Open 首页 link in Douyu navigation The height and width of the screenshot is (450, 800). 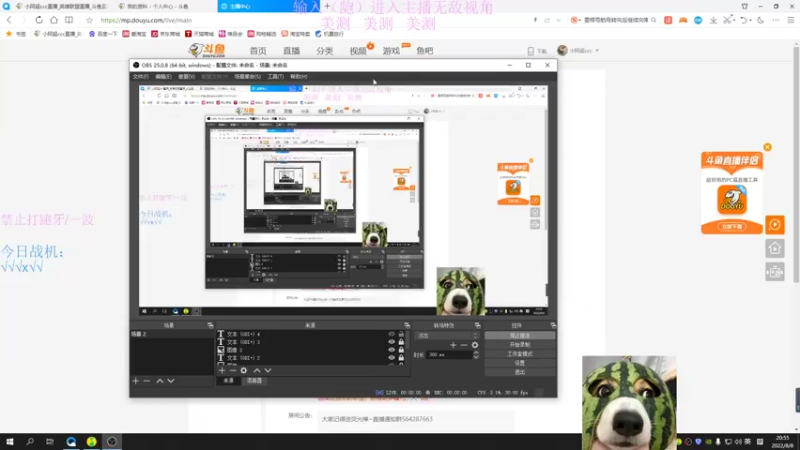258,51
